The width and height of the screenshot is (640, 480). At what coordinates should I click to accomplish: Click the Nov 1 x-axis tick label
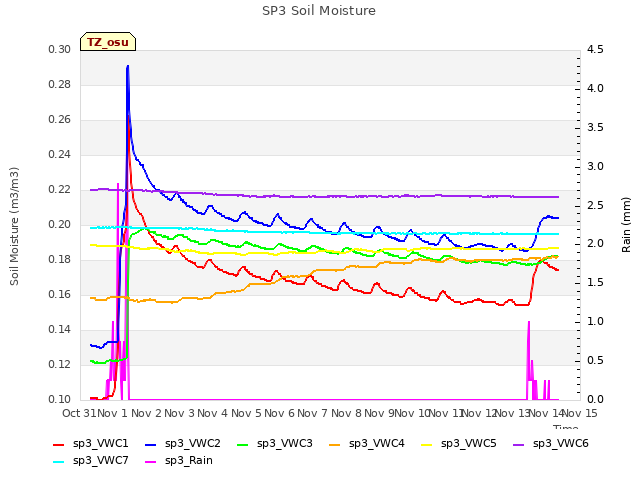click(113, 413)
